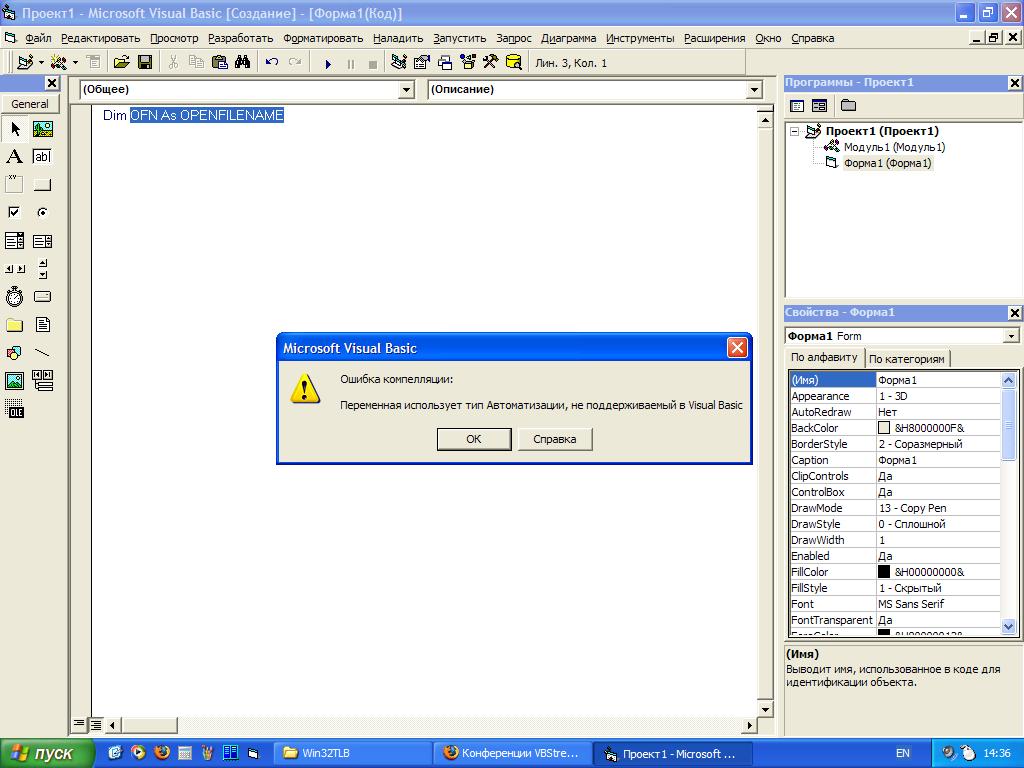Select Модуль1 (Модуль1) in the project tree
Viewport: 1024px width, 768px height.
click(894, 147)
